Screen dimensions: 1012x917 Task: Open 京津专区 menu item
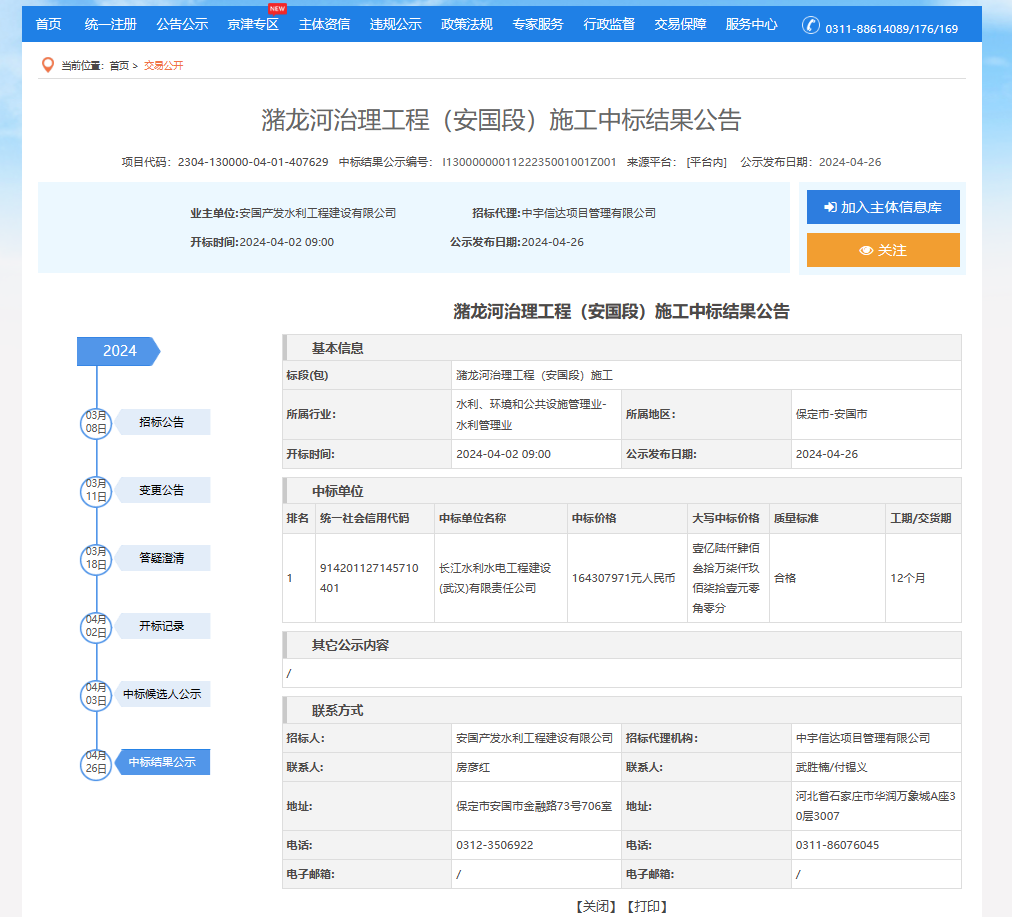tap(253, 24)
